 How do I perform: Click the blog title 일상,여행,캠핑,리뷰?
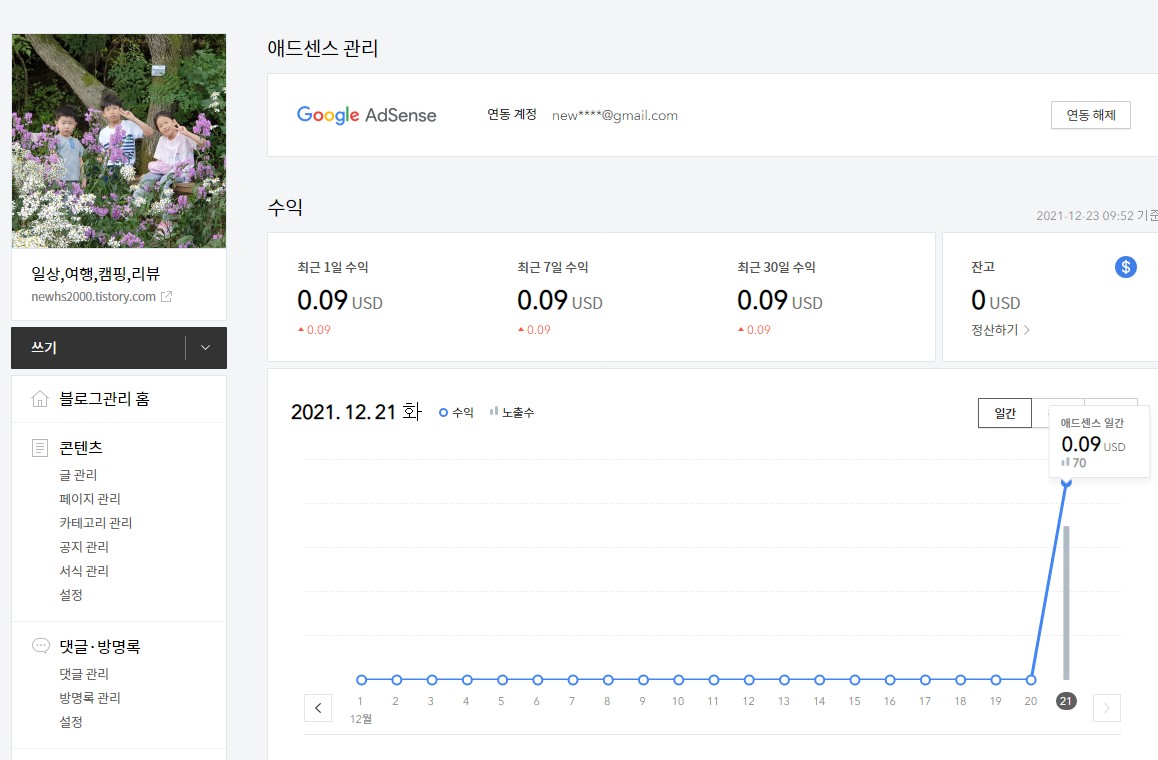coord(95,274)
